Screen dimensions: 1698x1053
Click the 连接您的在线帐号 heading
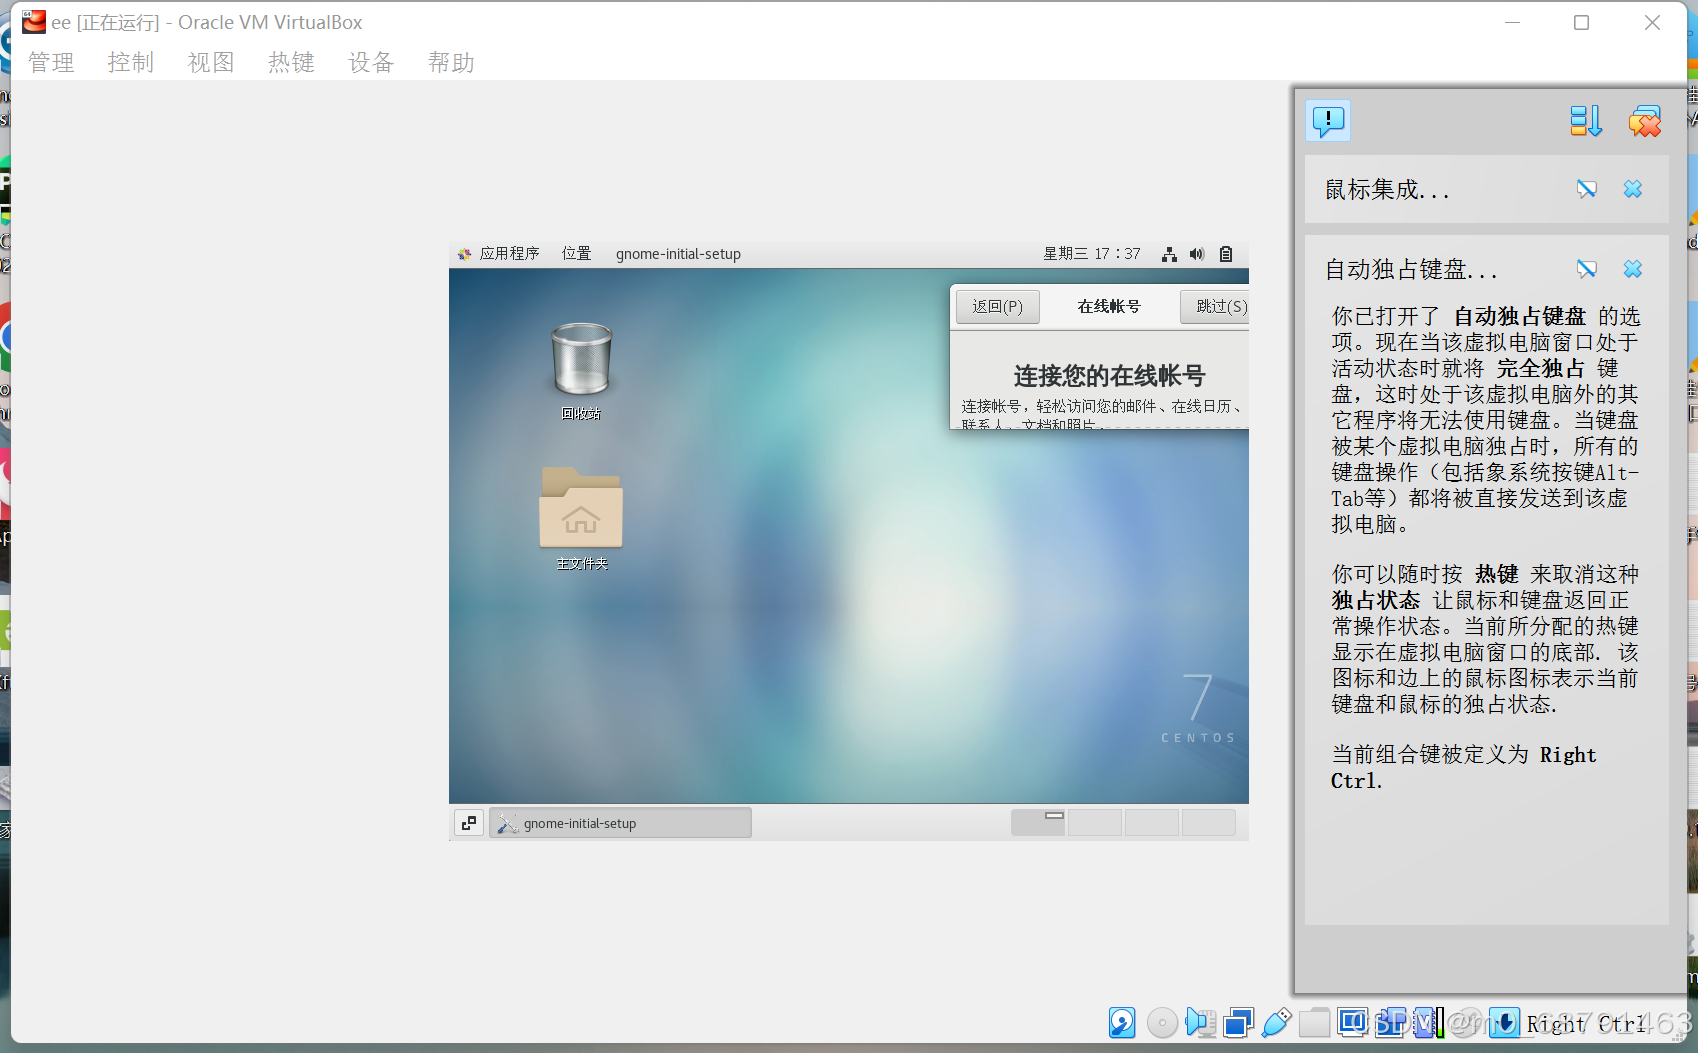click(x=1109, y=376)
